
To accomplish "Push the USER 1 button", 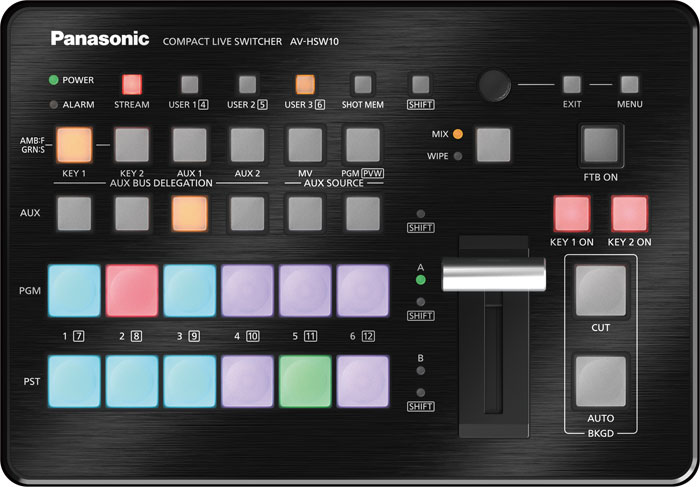I will coord(190,84).
